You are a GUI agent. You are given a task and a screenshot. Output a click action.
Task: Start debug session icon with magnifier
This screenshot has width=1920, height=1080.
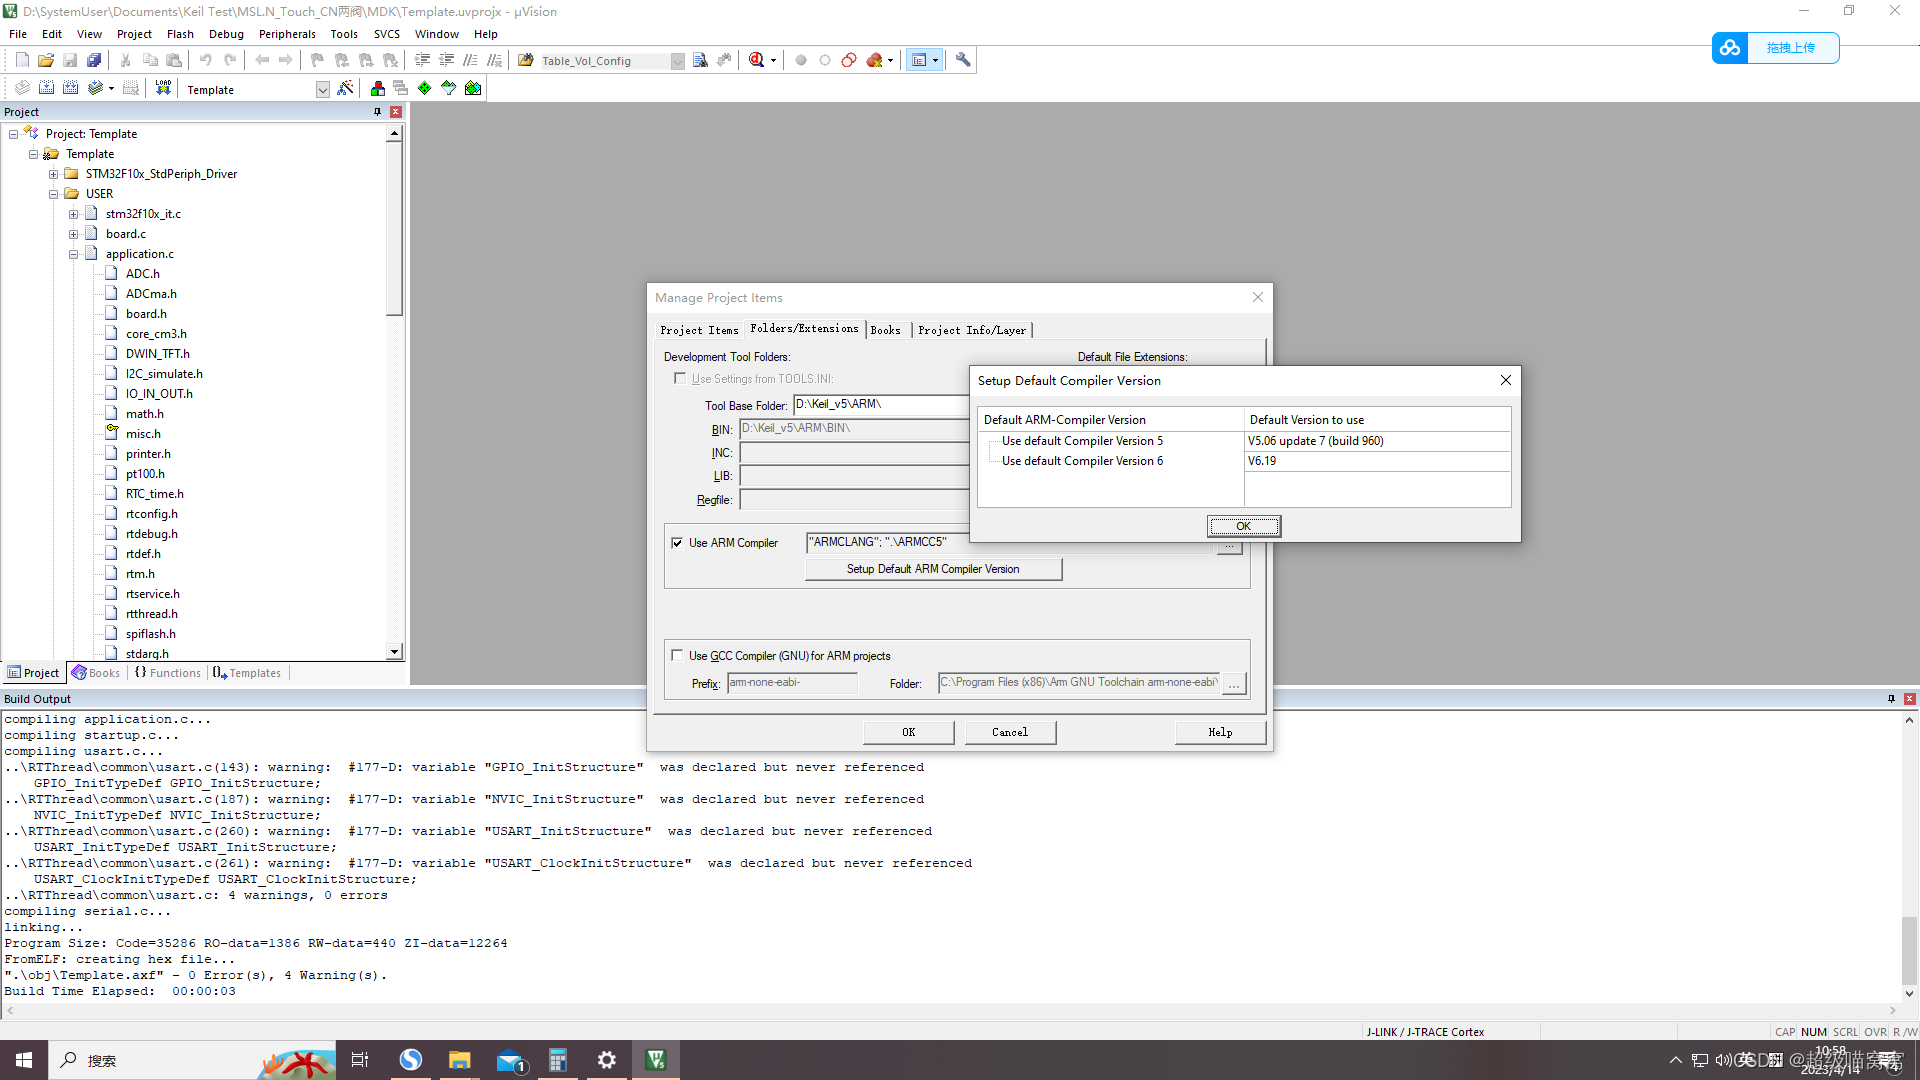click(757, 60)
